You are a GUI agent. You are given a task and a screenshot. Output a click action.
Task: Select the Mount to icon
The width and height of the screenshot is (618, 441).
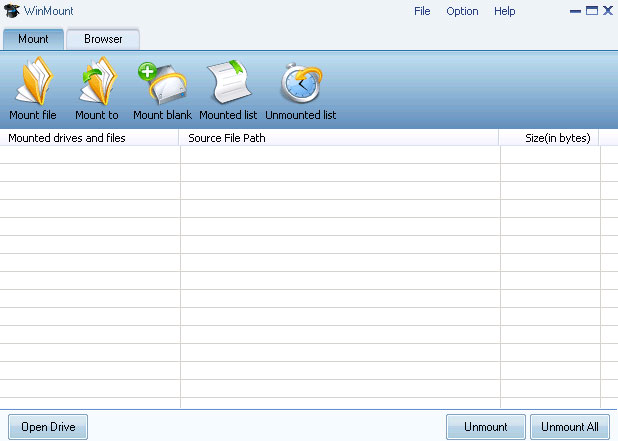[x=97, y=81]
